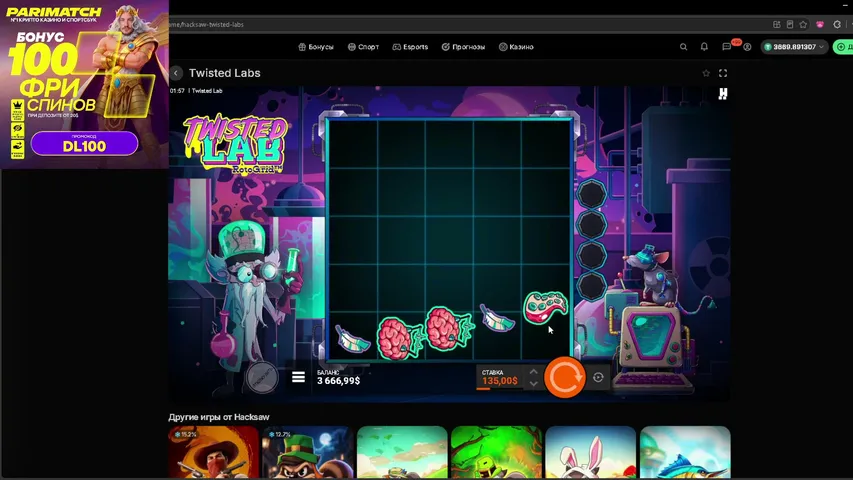853x480 pixels.
Task: Click the Parimatch logo in the ad banner
Action: [x=54, y=11]
